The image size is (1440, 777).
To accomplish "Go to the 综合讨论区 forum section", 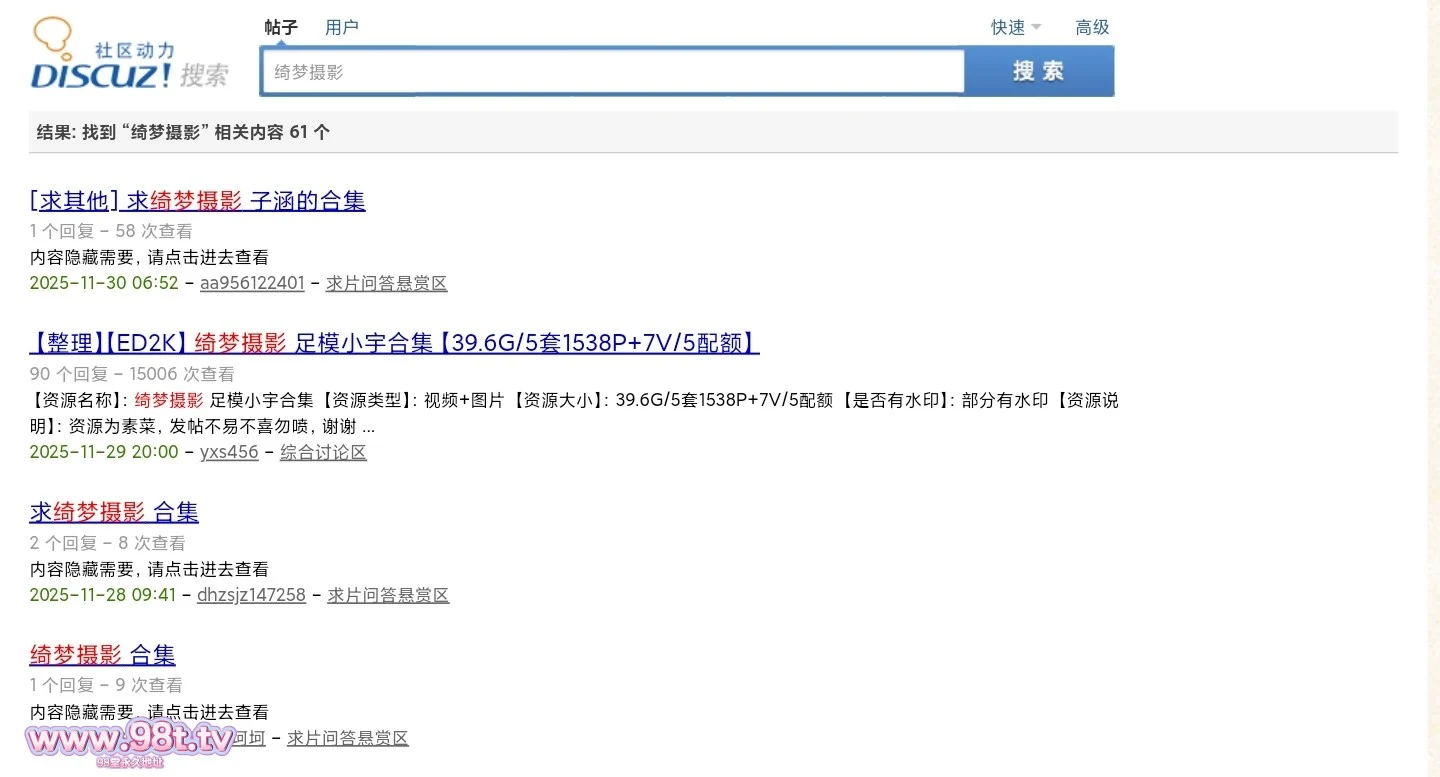I will (323, 452).
